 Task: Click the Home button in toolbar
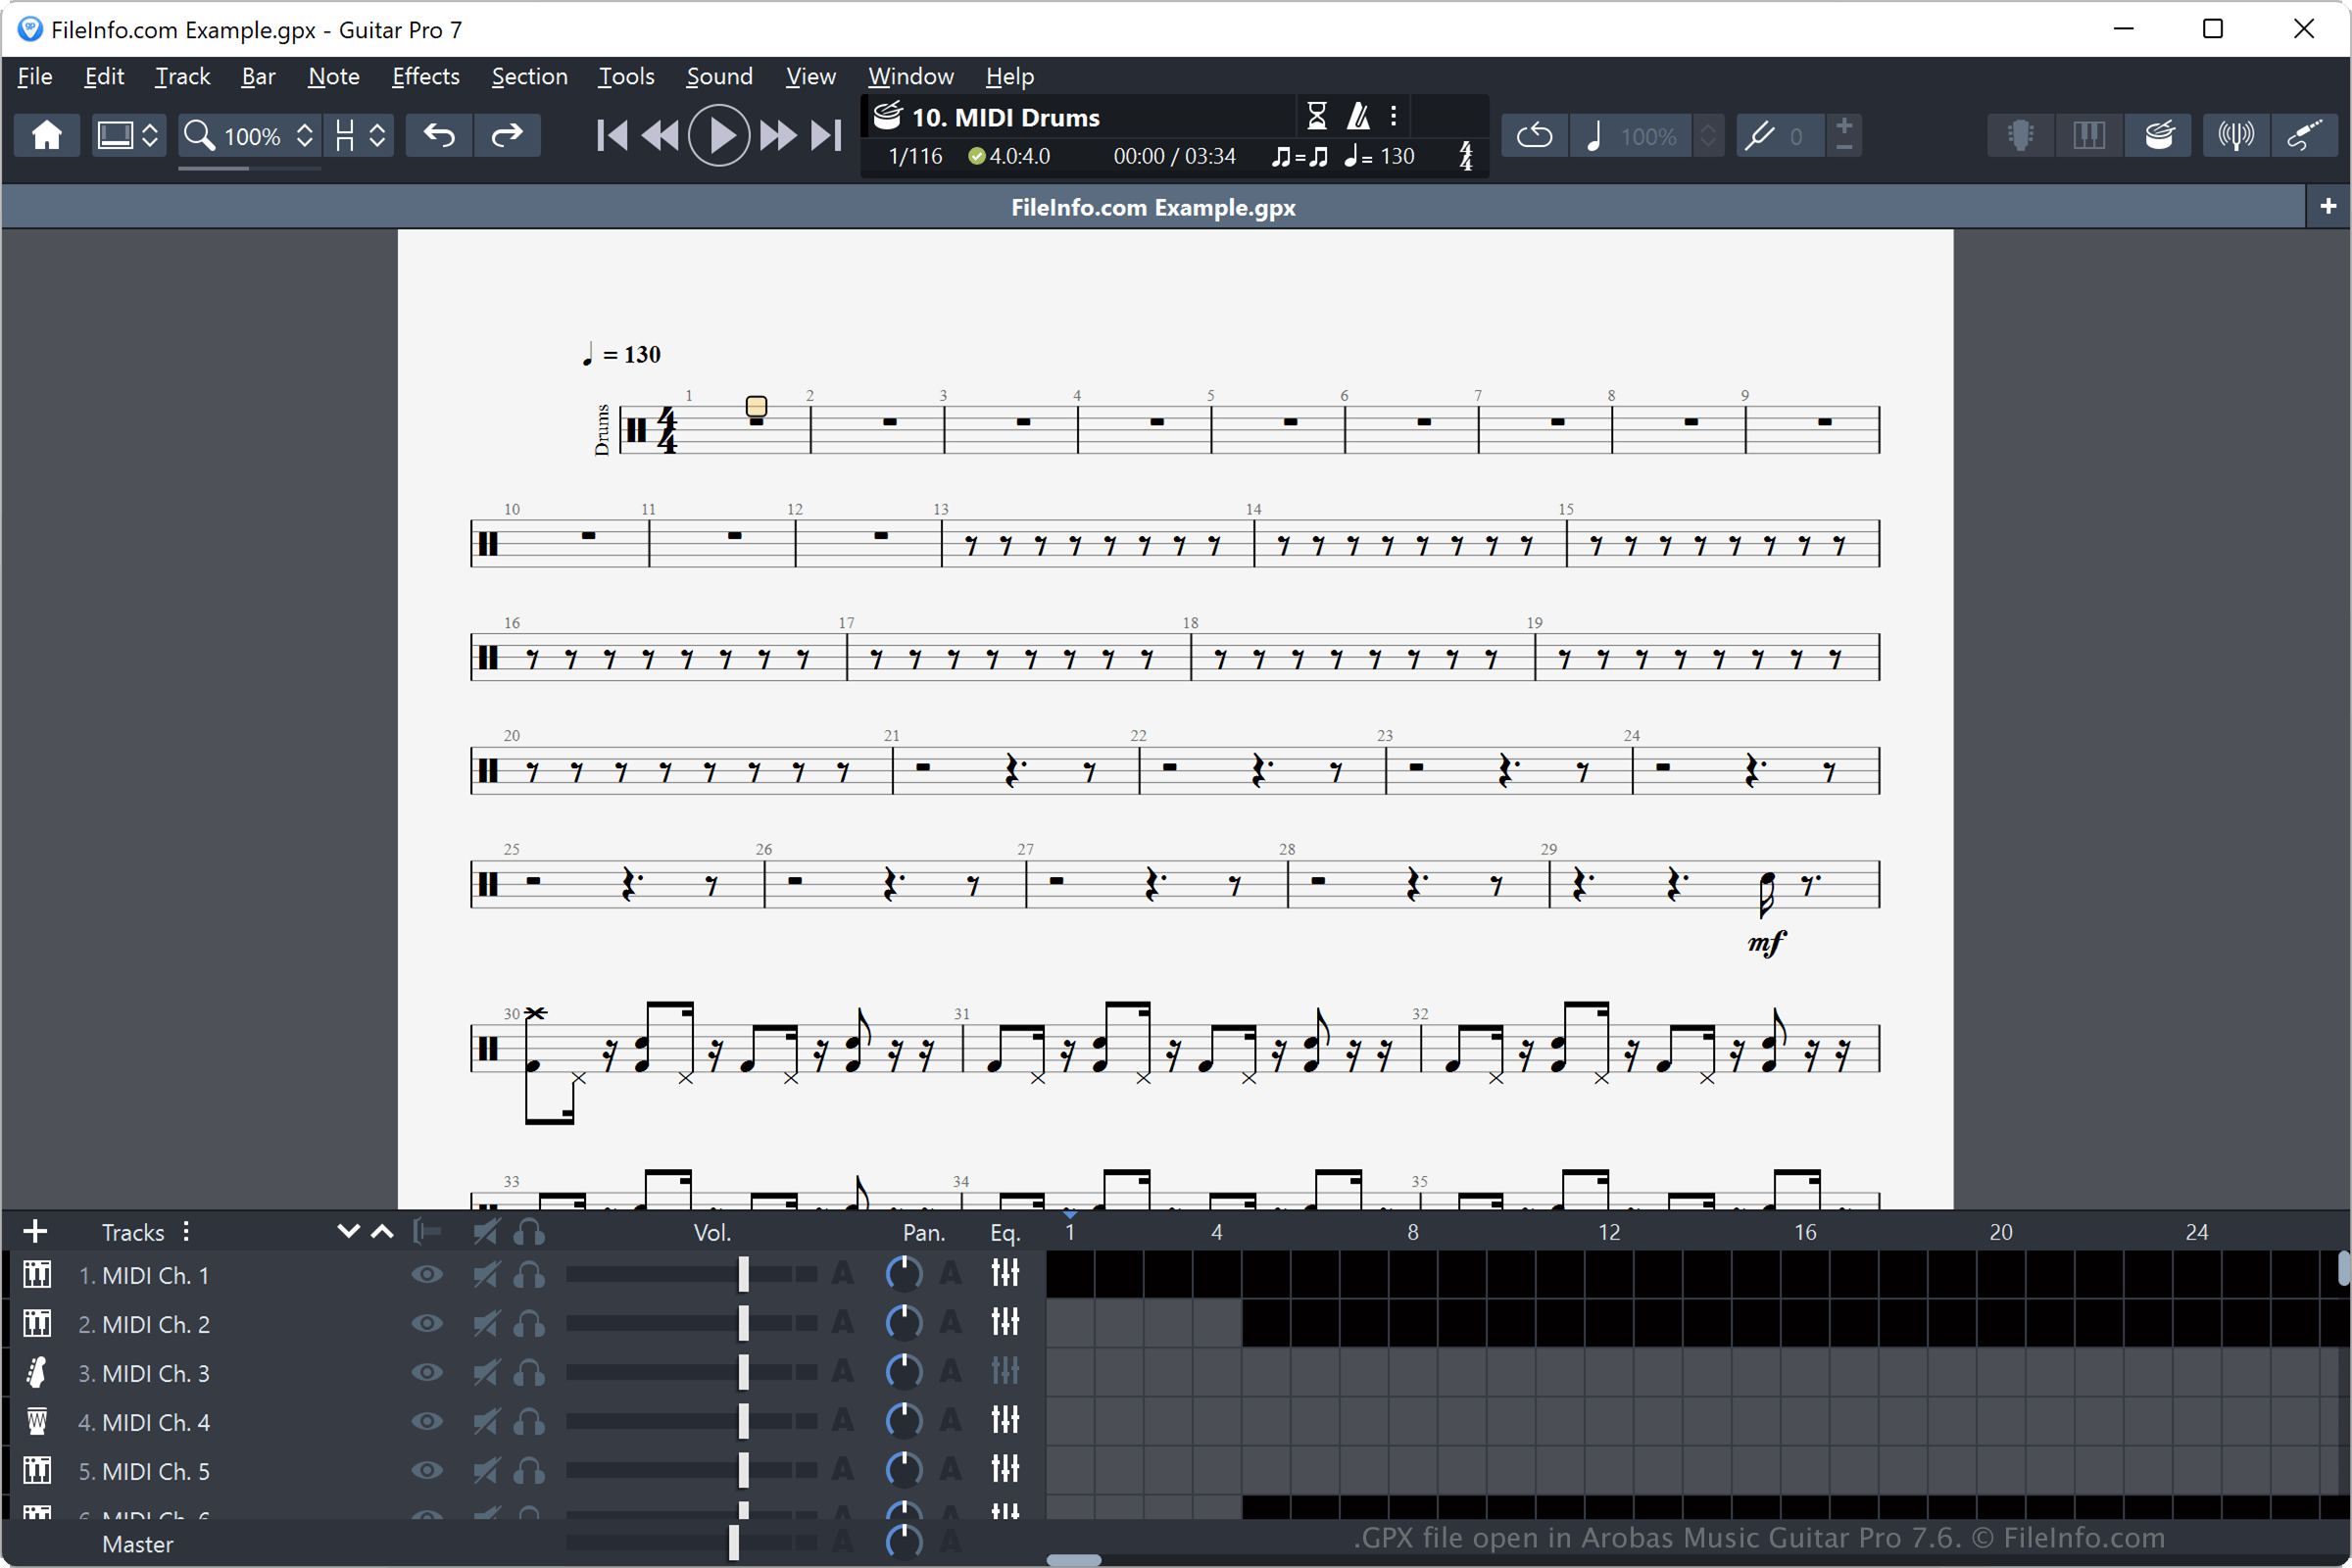tap(46, 135)
